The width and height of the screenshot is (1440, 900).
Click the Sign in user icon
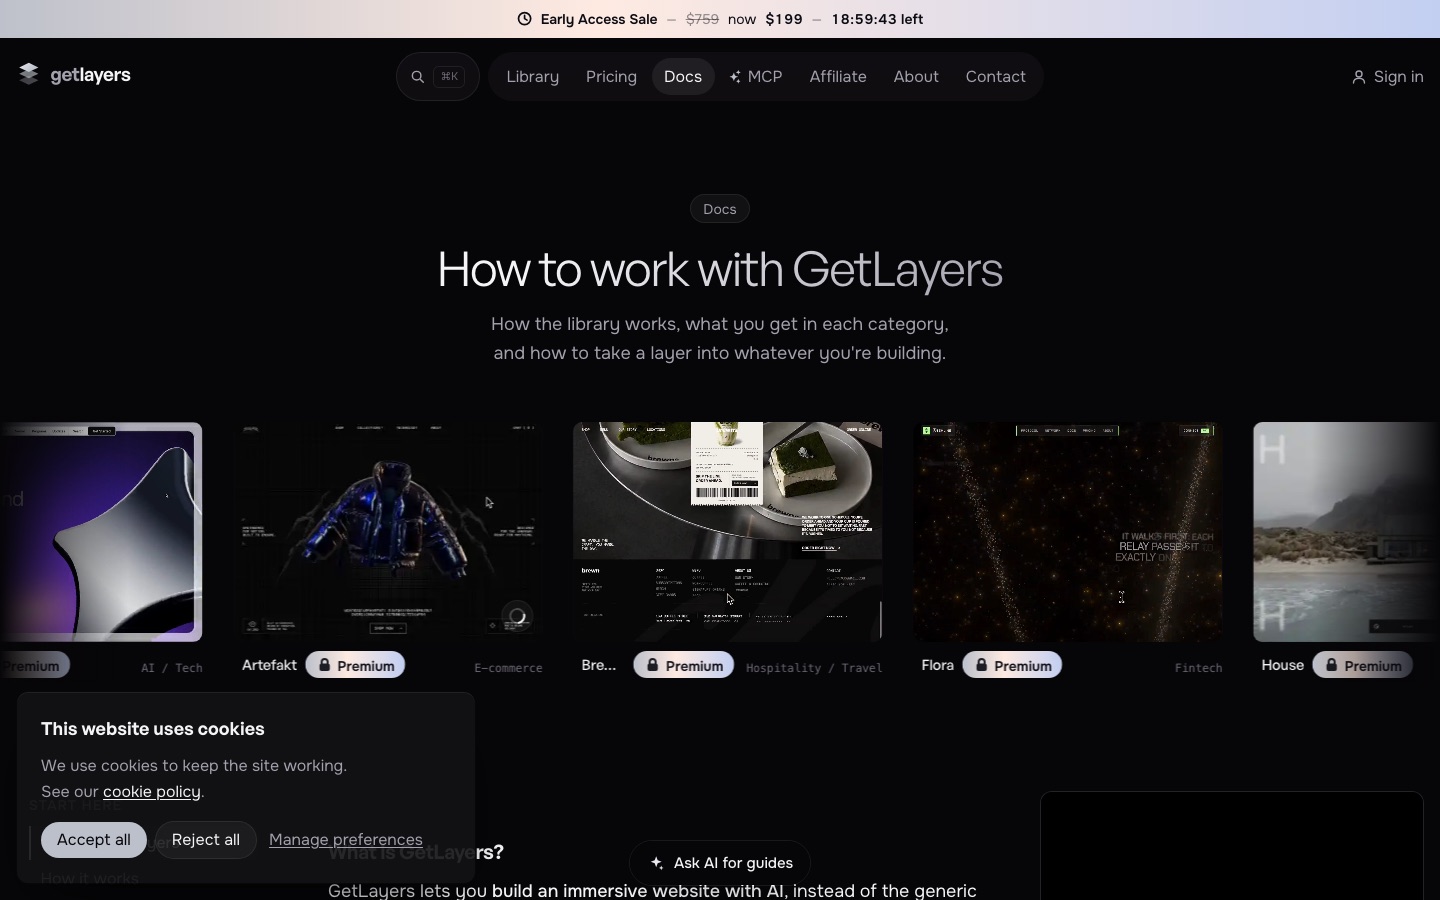(x=1358, y=77)
